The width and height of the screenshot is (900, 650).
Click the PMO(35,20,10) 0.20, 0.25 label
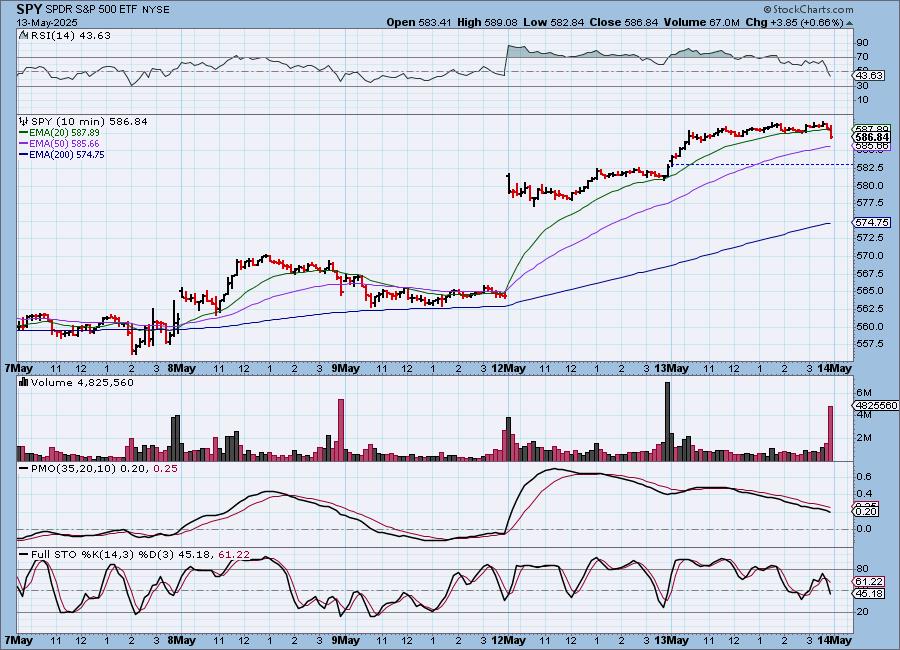[104, 469]
